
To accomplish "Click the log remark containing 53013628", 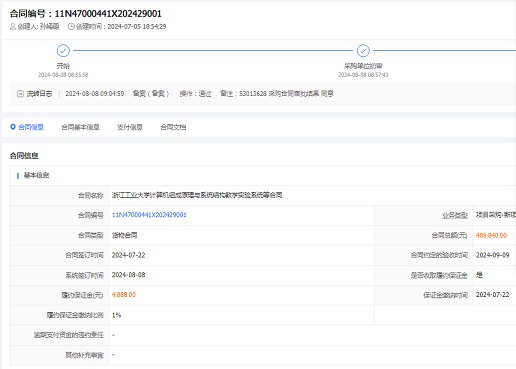I will point(277,94).
